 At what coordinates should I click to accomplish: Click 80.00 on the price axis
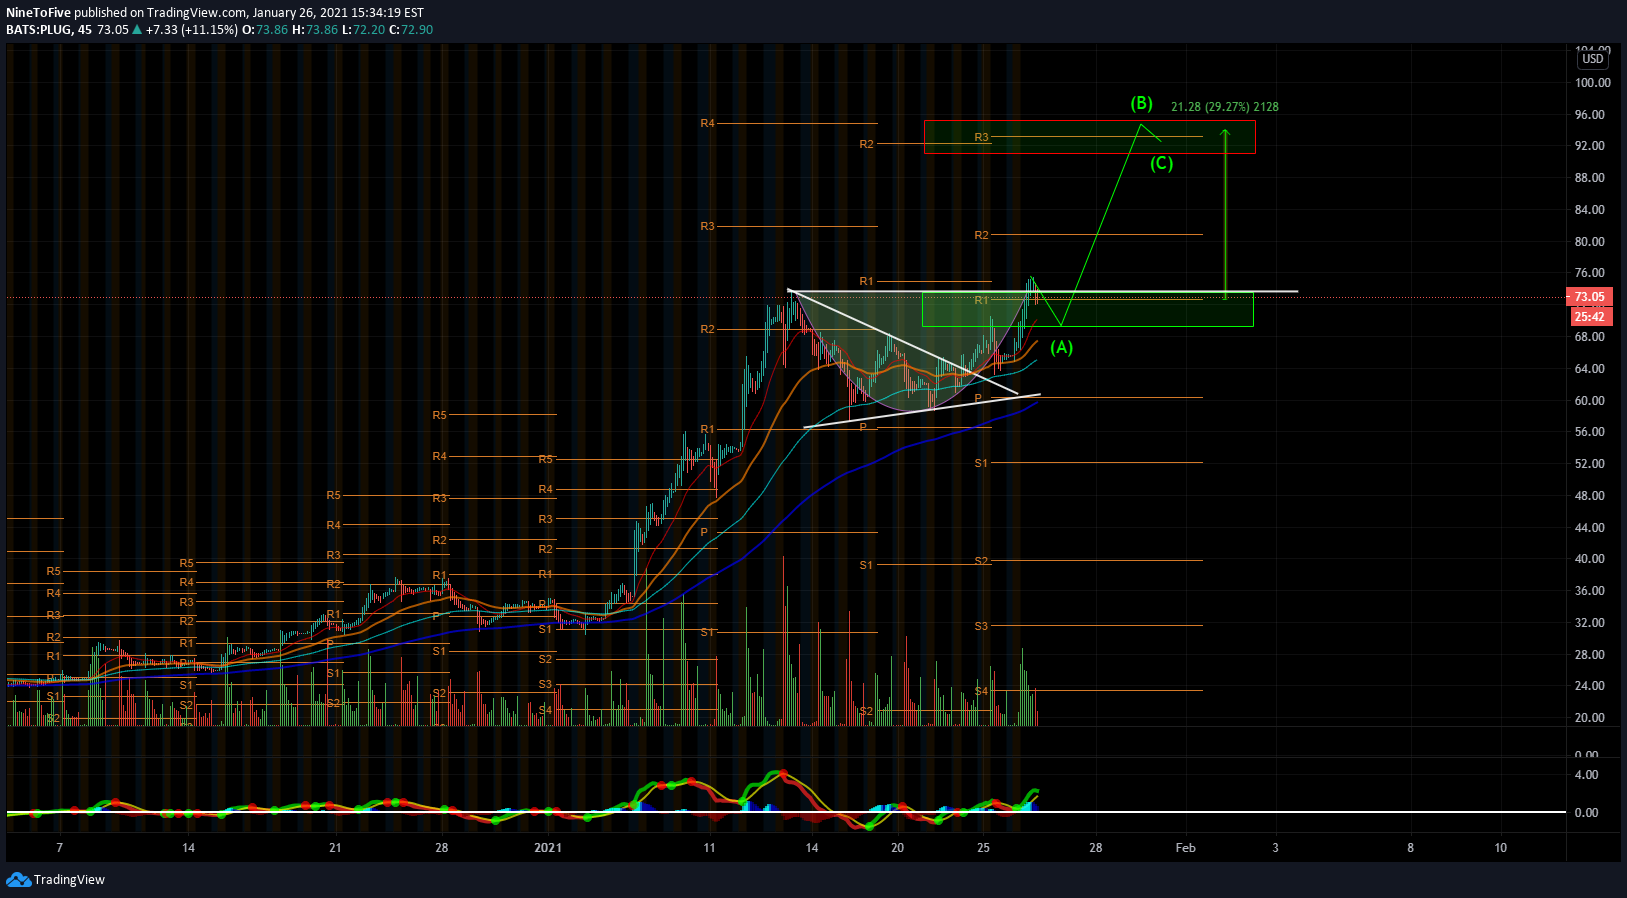point(1590,242)
